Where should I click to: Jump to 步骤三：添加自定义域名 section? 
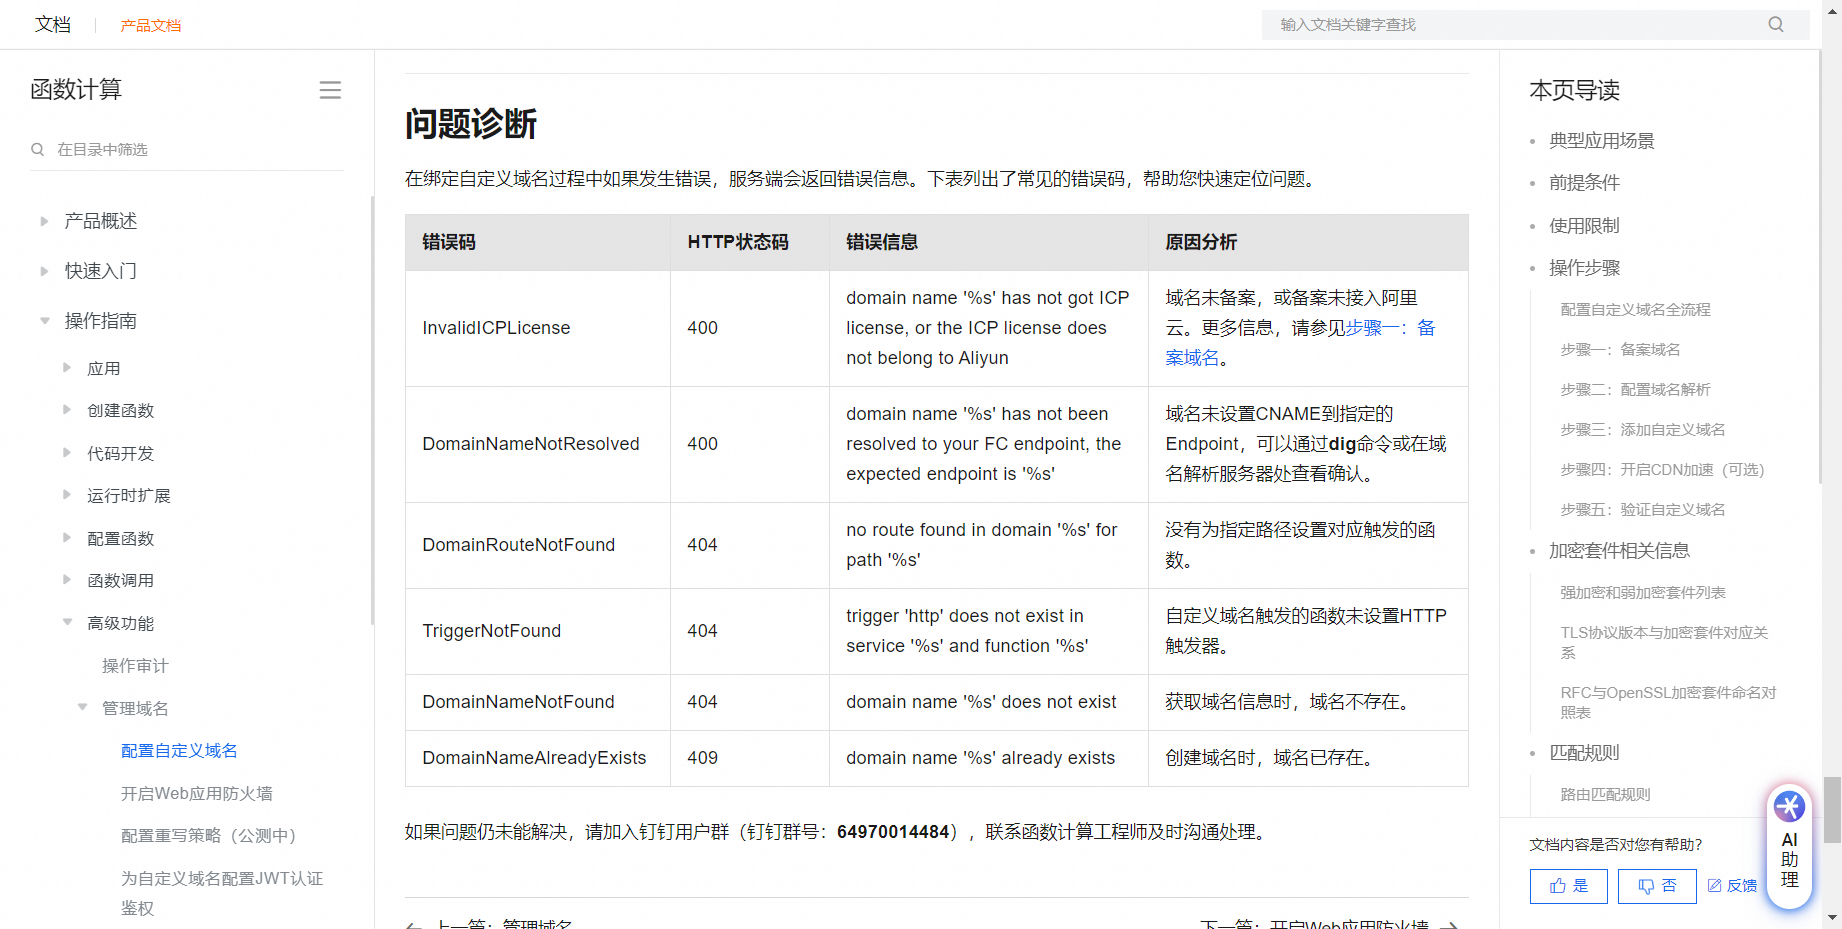tap(1642, 430)
